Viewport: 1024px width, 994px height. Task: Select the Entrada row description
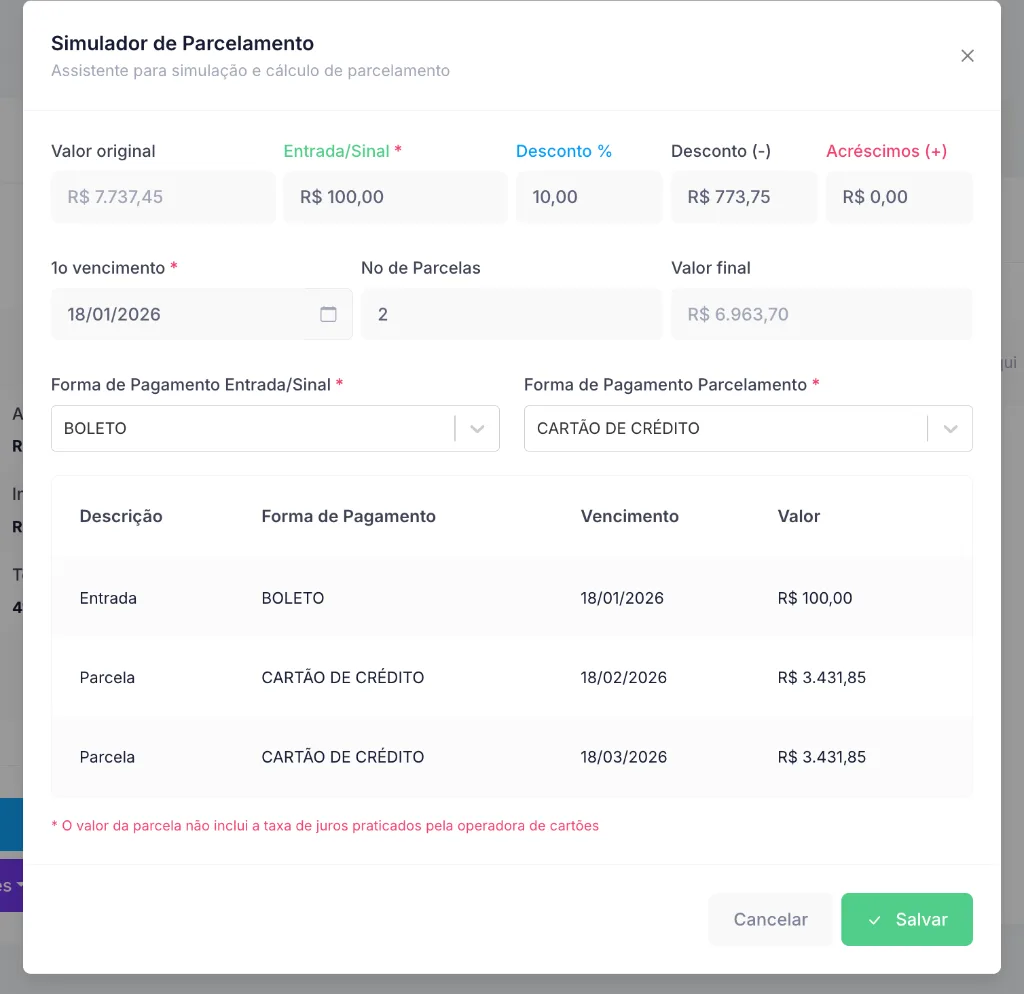108,598
